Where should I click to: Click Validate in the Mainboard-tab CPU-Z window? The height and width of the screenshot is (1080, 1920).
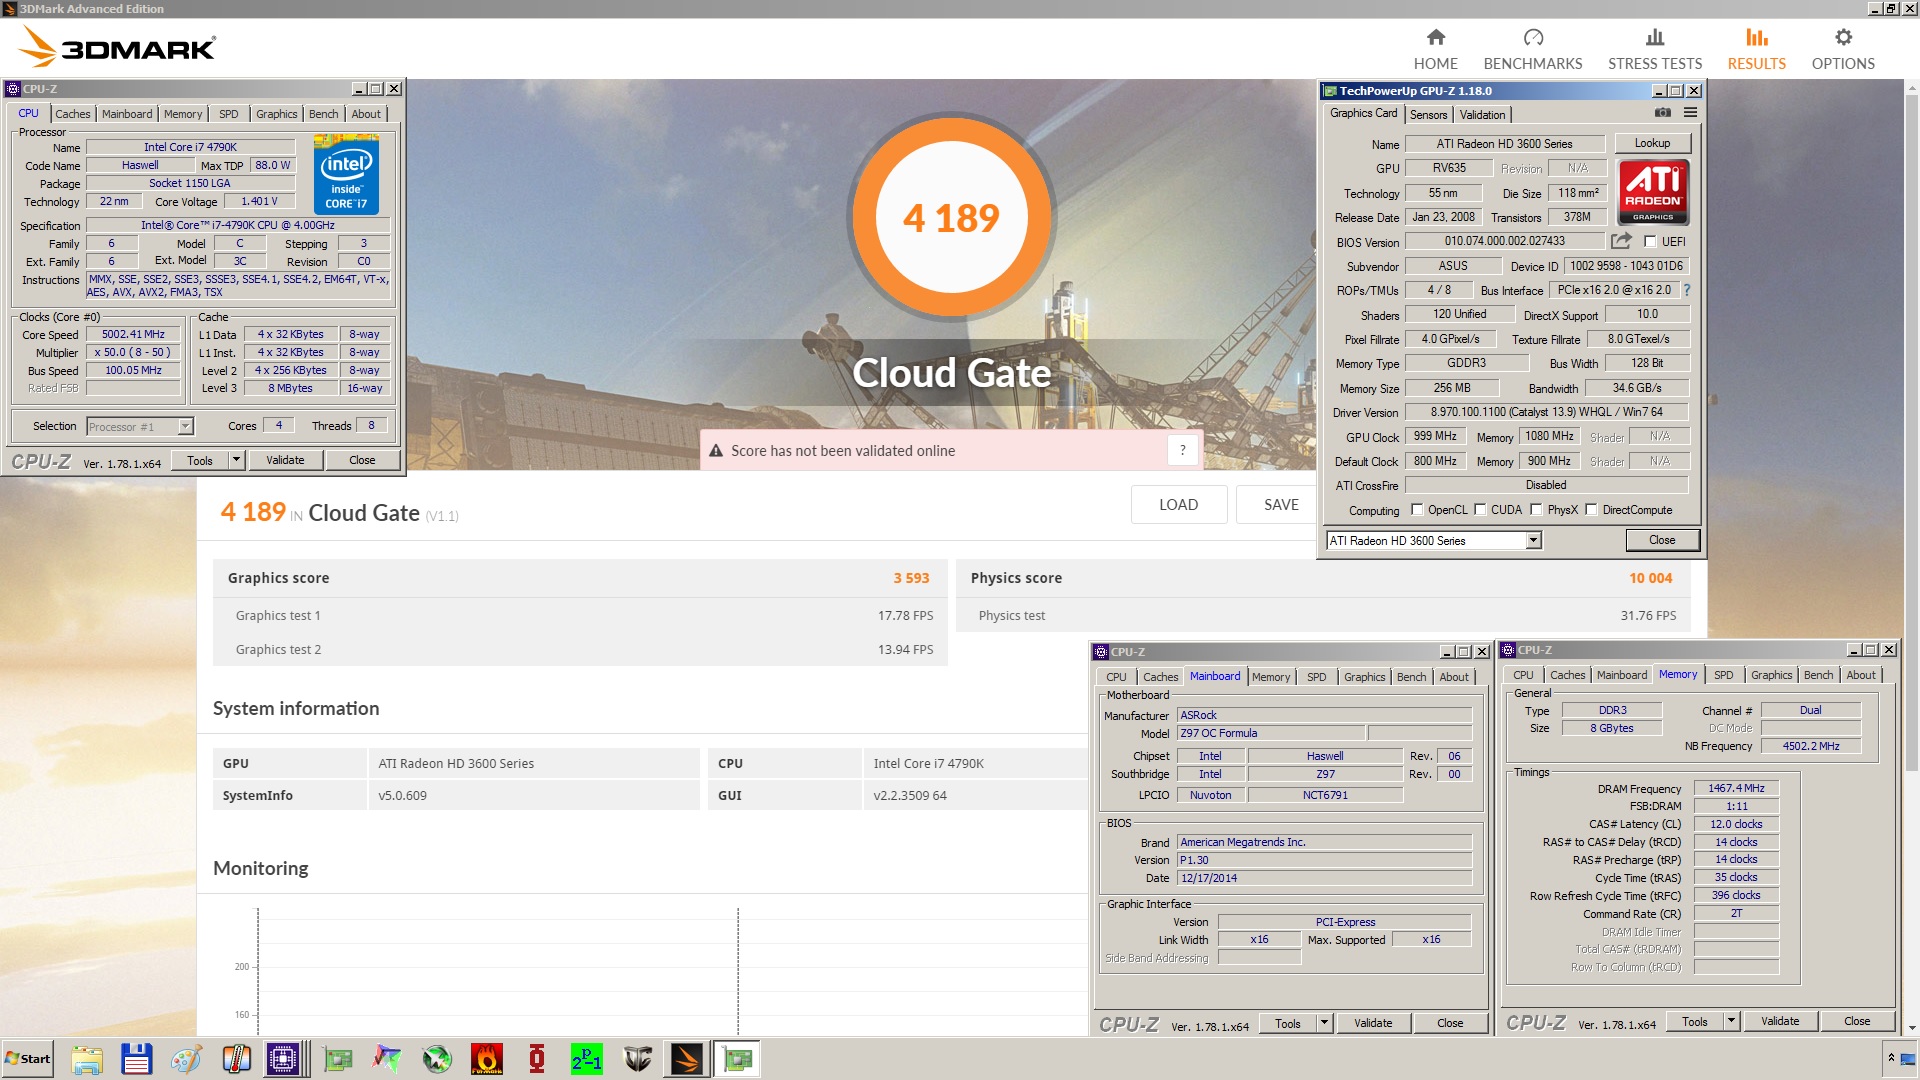tap(1373, 1023)
